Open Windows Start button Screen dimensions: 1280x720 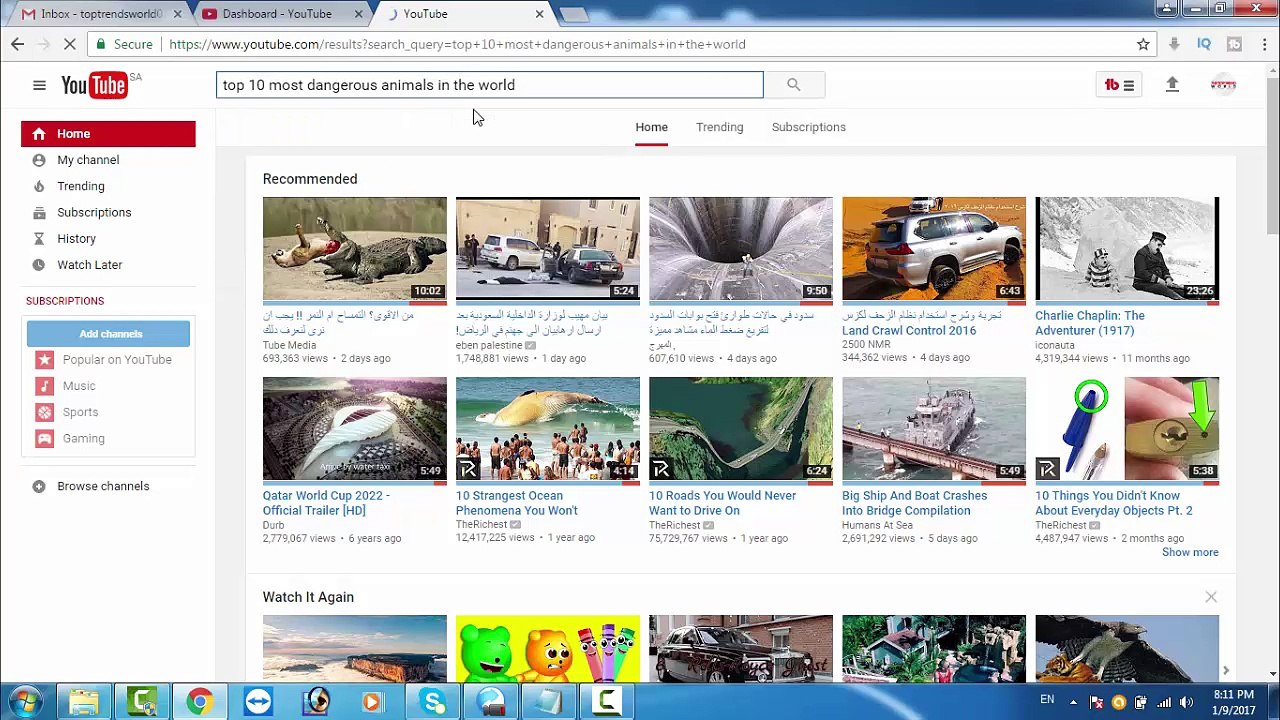coord(24,701)
